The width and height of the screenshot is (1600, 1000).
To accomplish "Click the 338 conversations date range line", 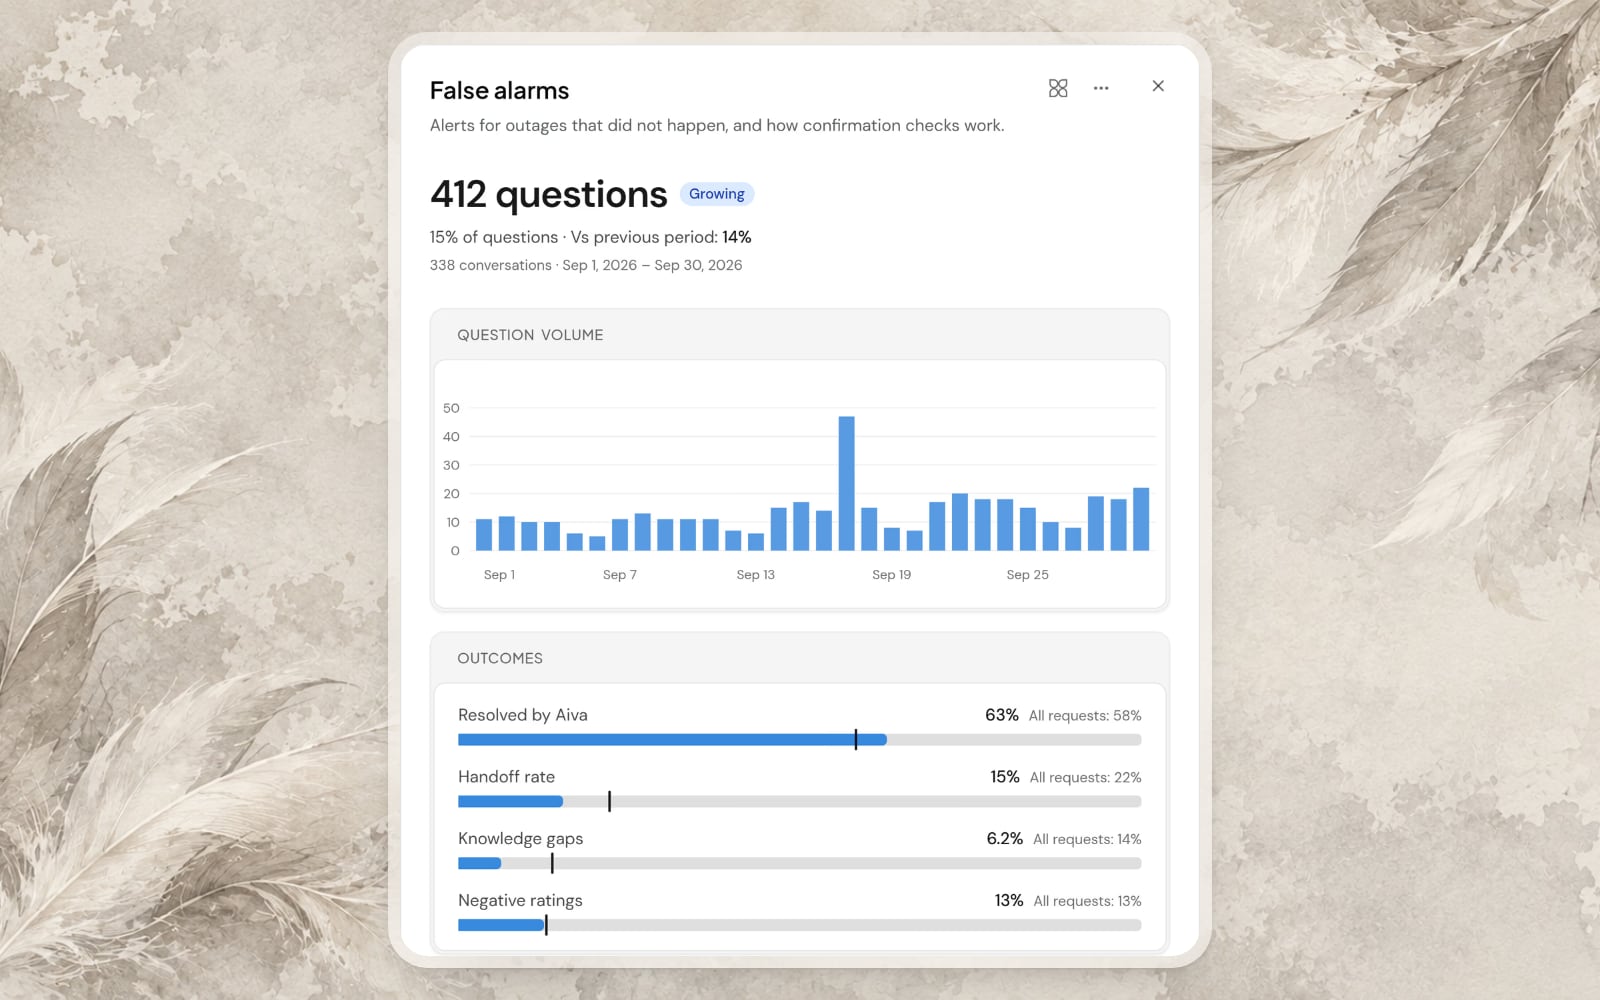I will 586,265.
